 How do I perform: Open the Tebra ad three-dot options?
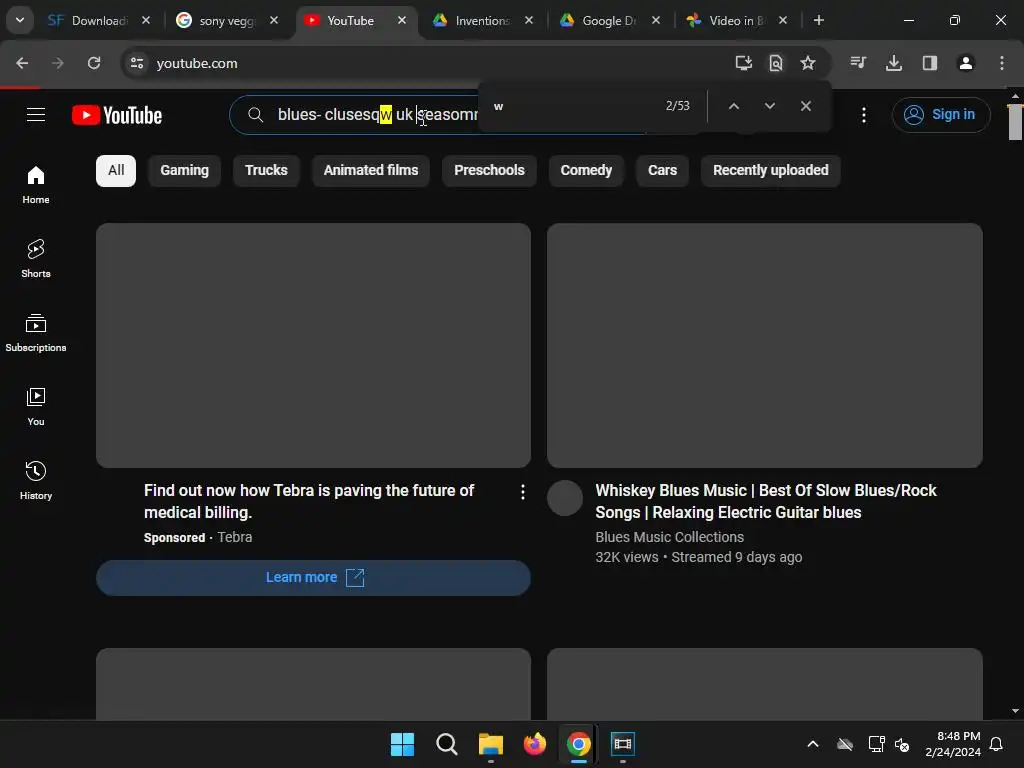[x=522, y=492]
